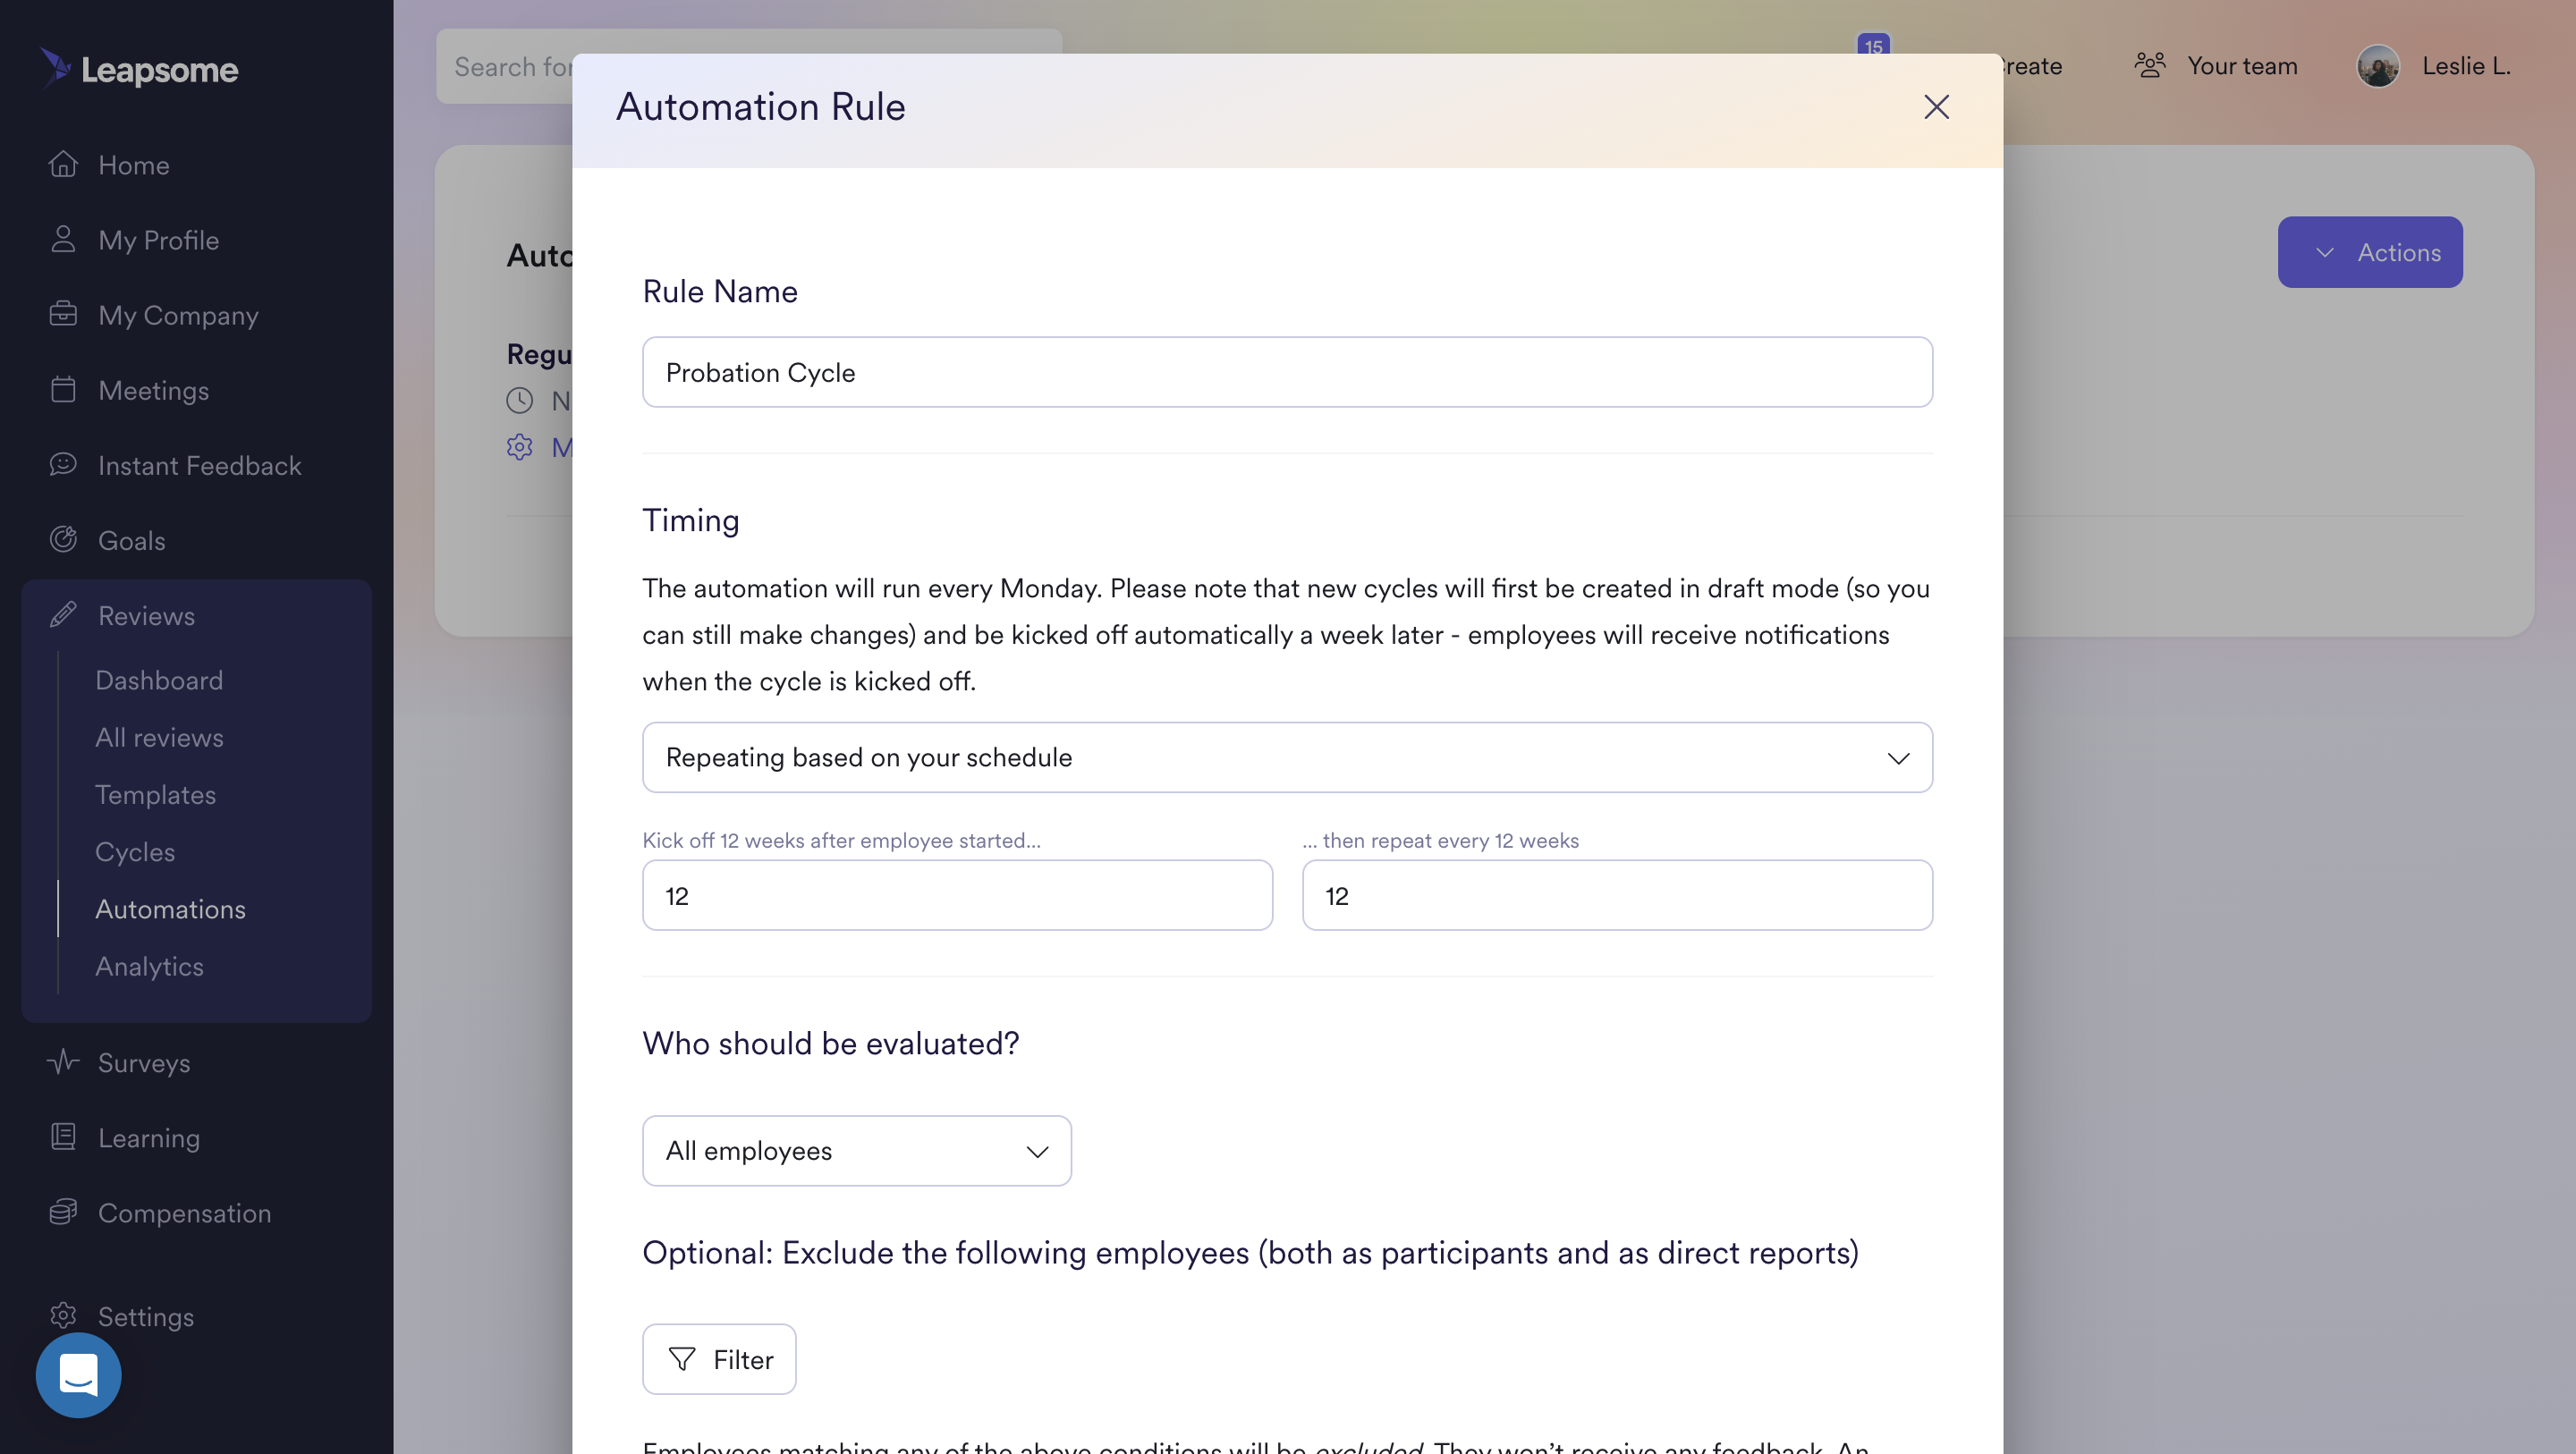The height and width of the screenshot is (1454, 2576).
Task: Open the Actions dropdown button
Action: coord(2370,252)
